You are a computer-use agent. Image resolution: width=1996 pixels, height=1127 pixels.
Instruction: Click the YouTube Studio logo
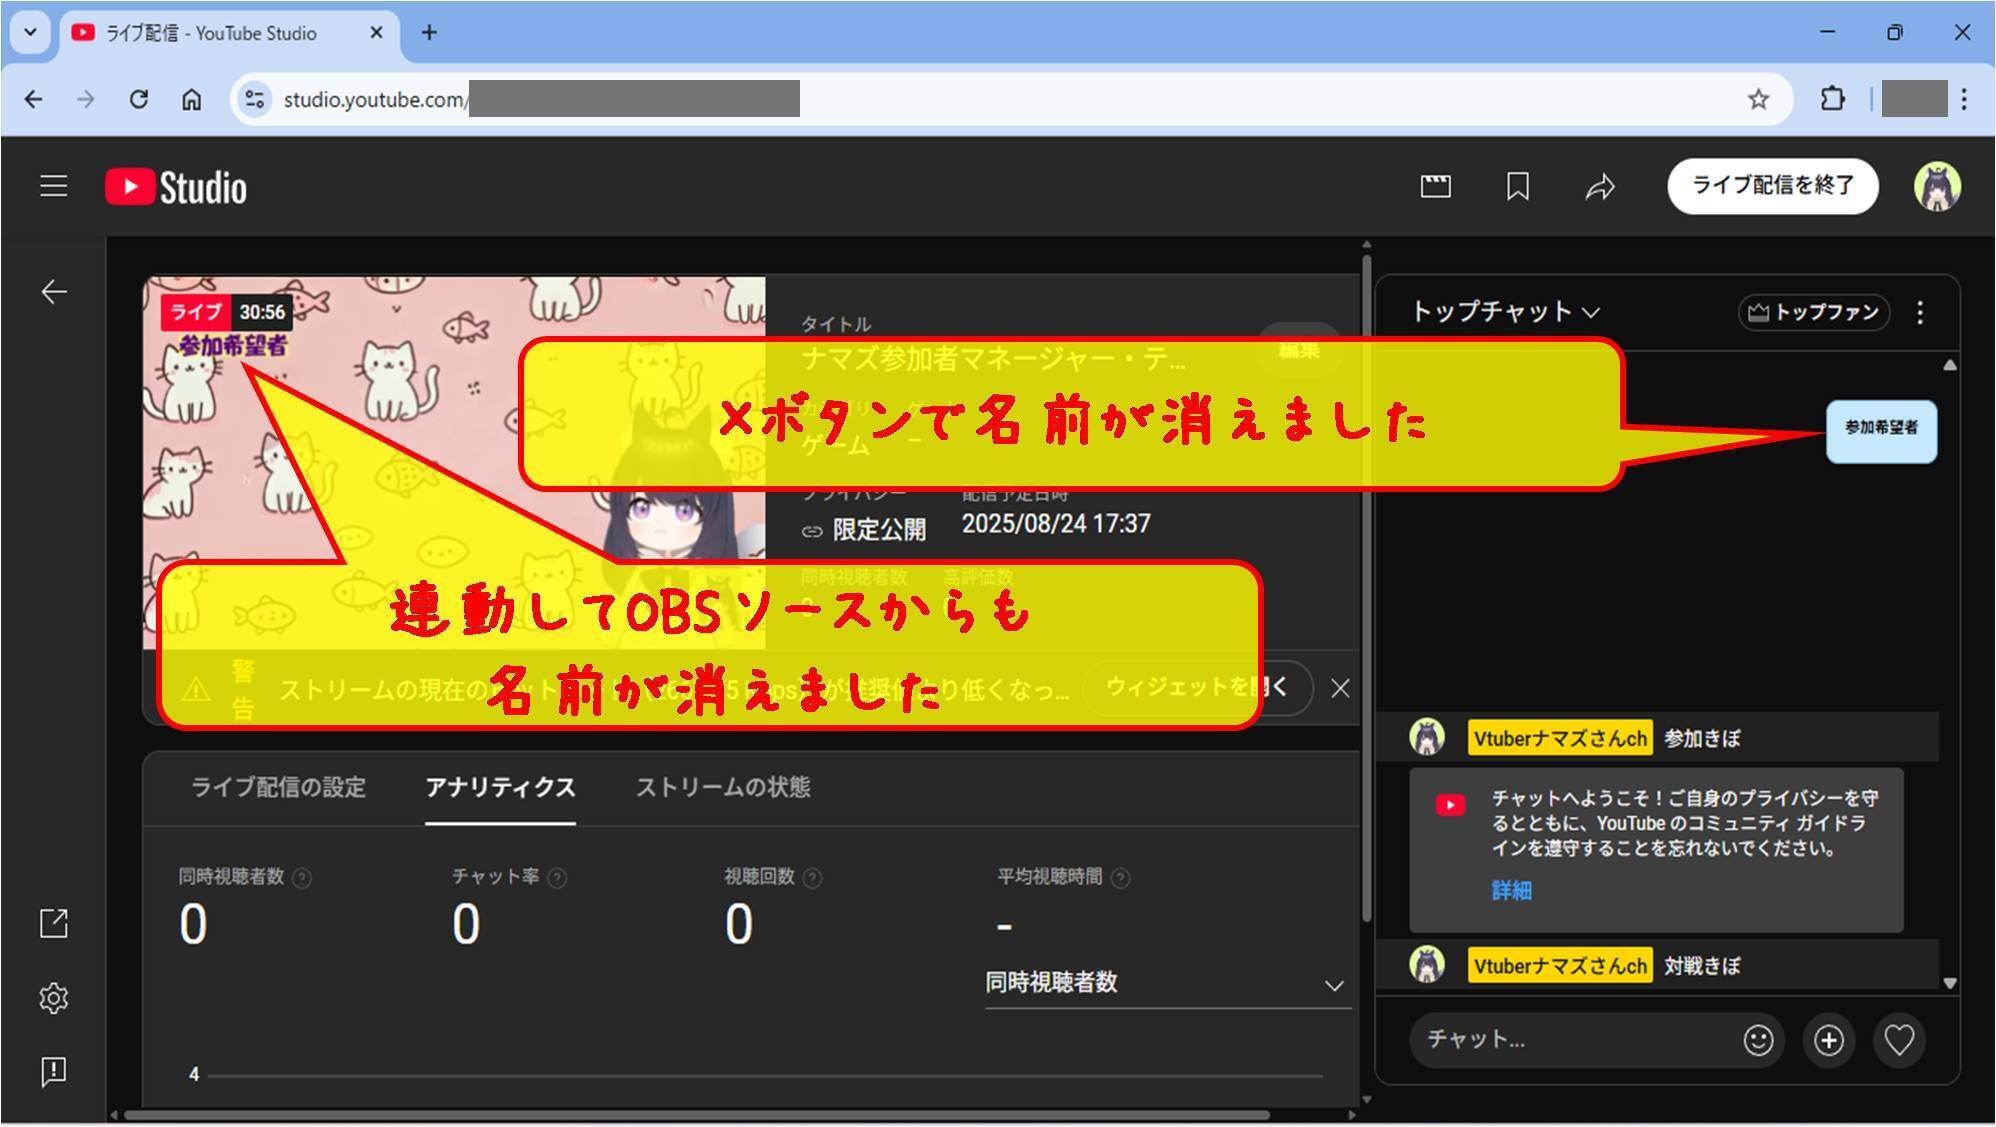pos(175,185)
